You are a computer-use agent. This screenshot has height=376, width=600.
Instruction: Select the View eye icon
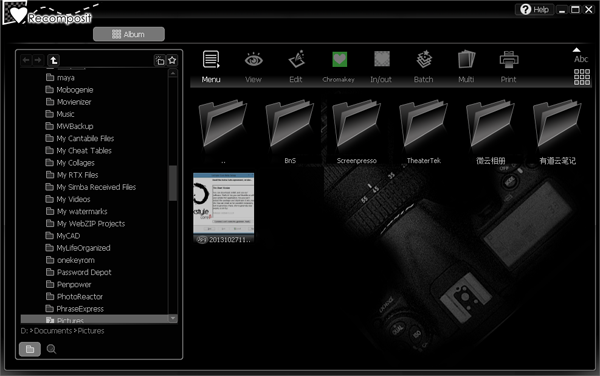[x=253, y=67]
